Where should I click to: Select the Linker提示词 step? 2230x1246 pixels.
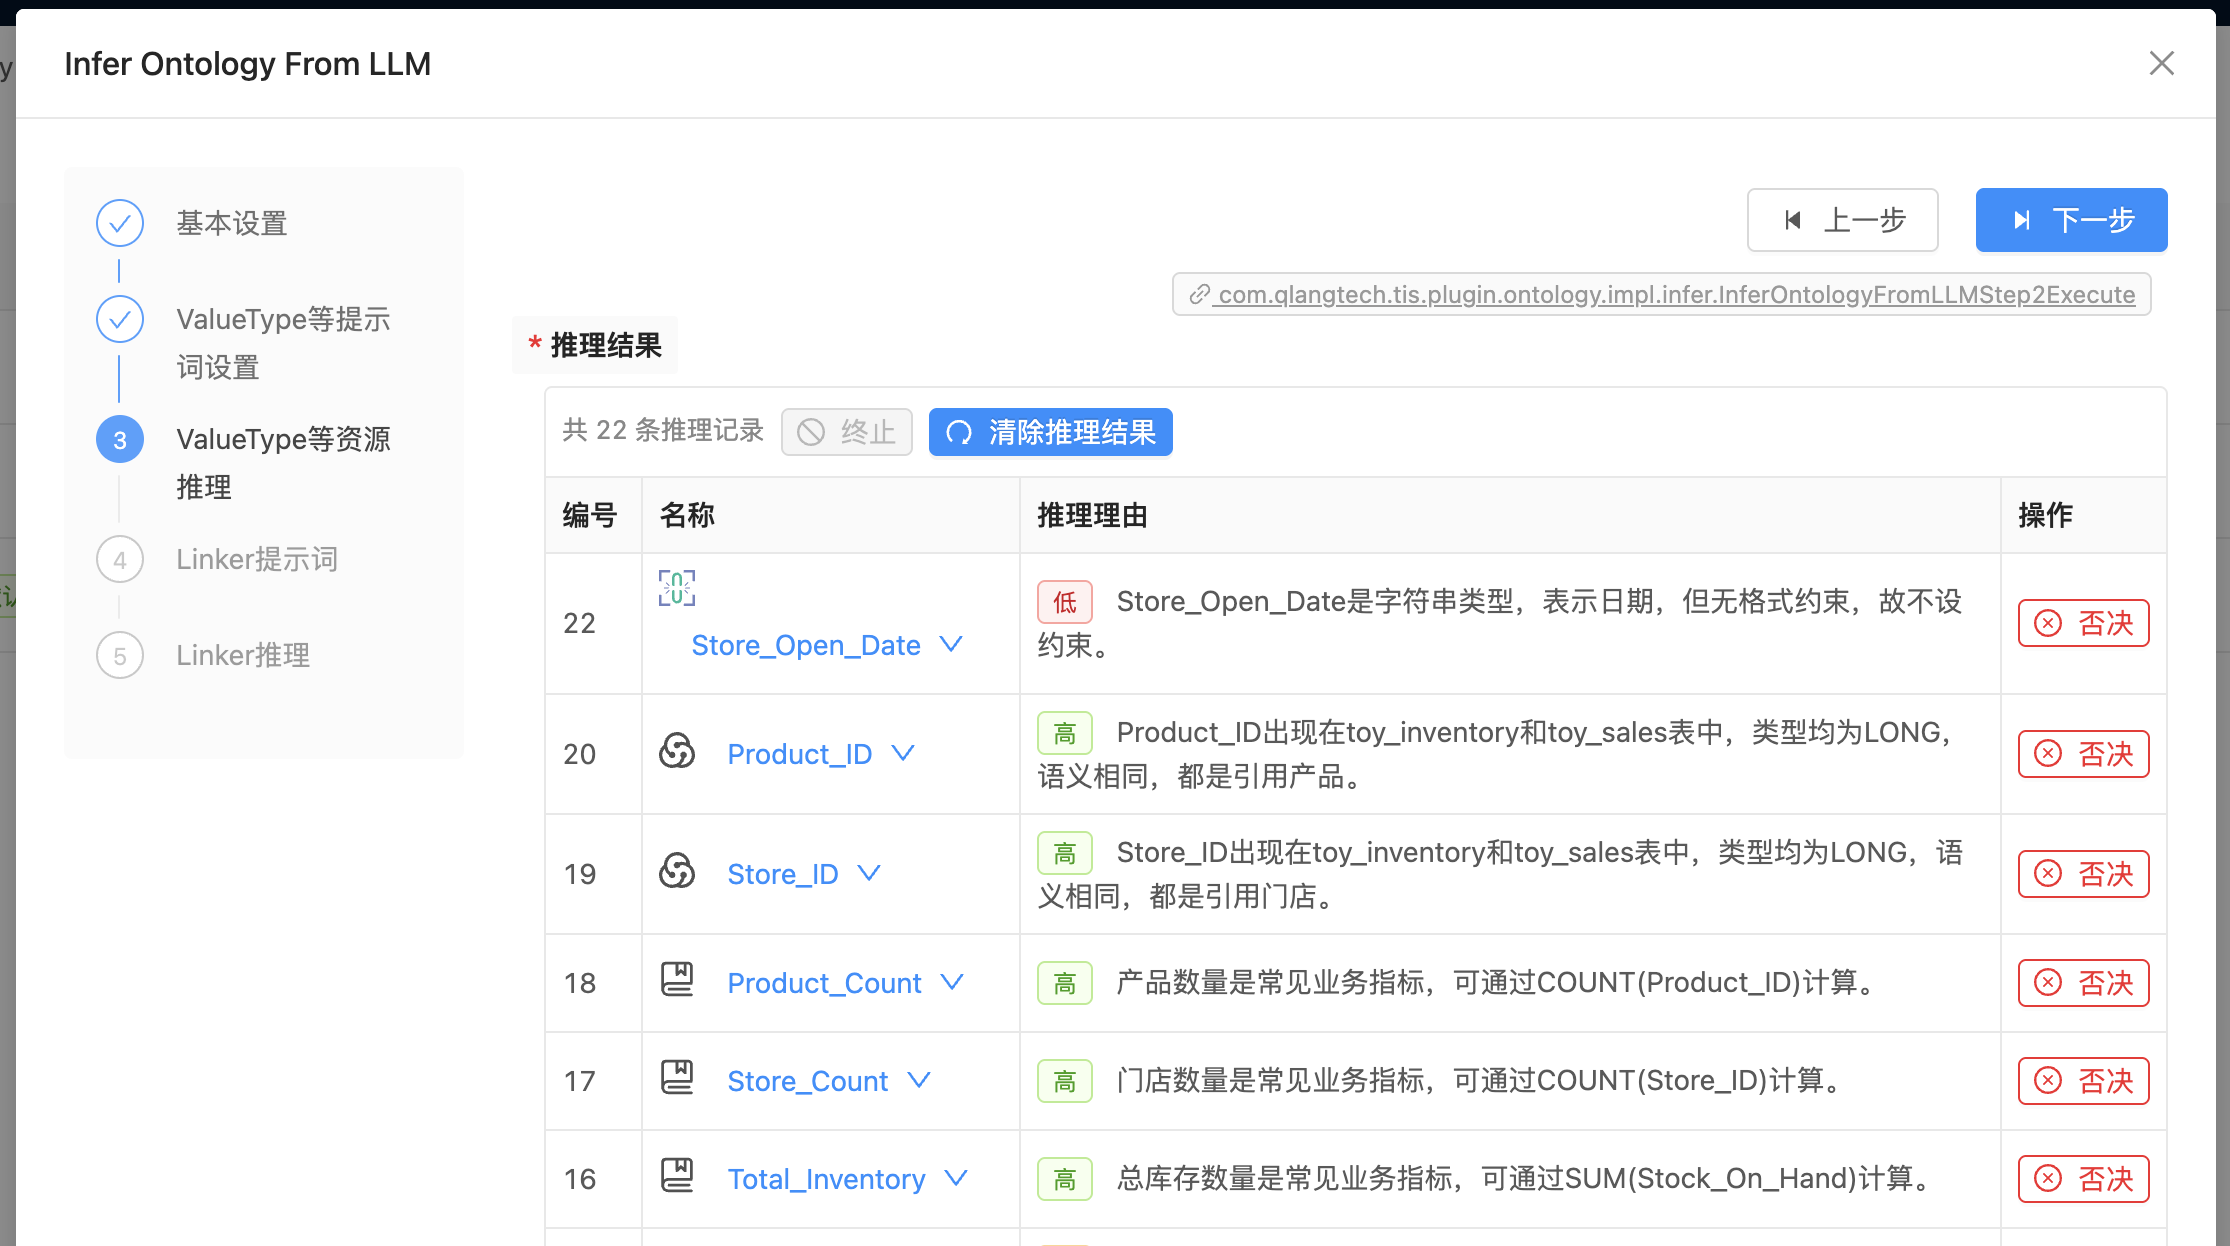257,559
